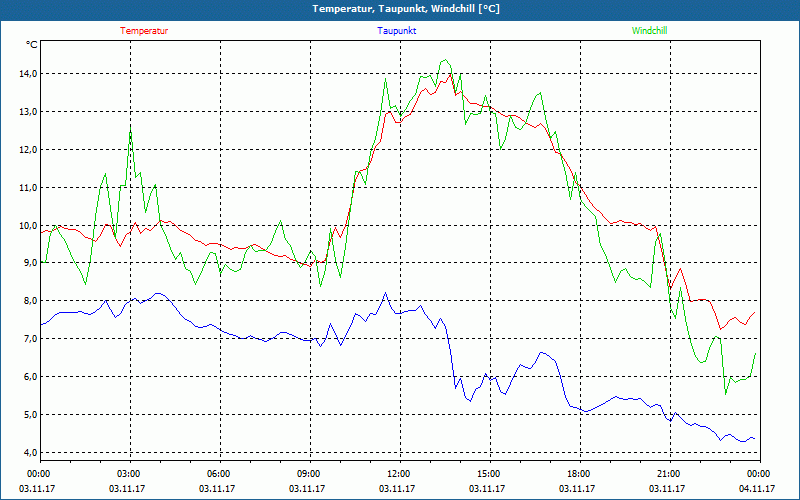
Task: Click the 18:00 time label on the x-axis
Action: tap(580, 473)
